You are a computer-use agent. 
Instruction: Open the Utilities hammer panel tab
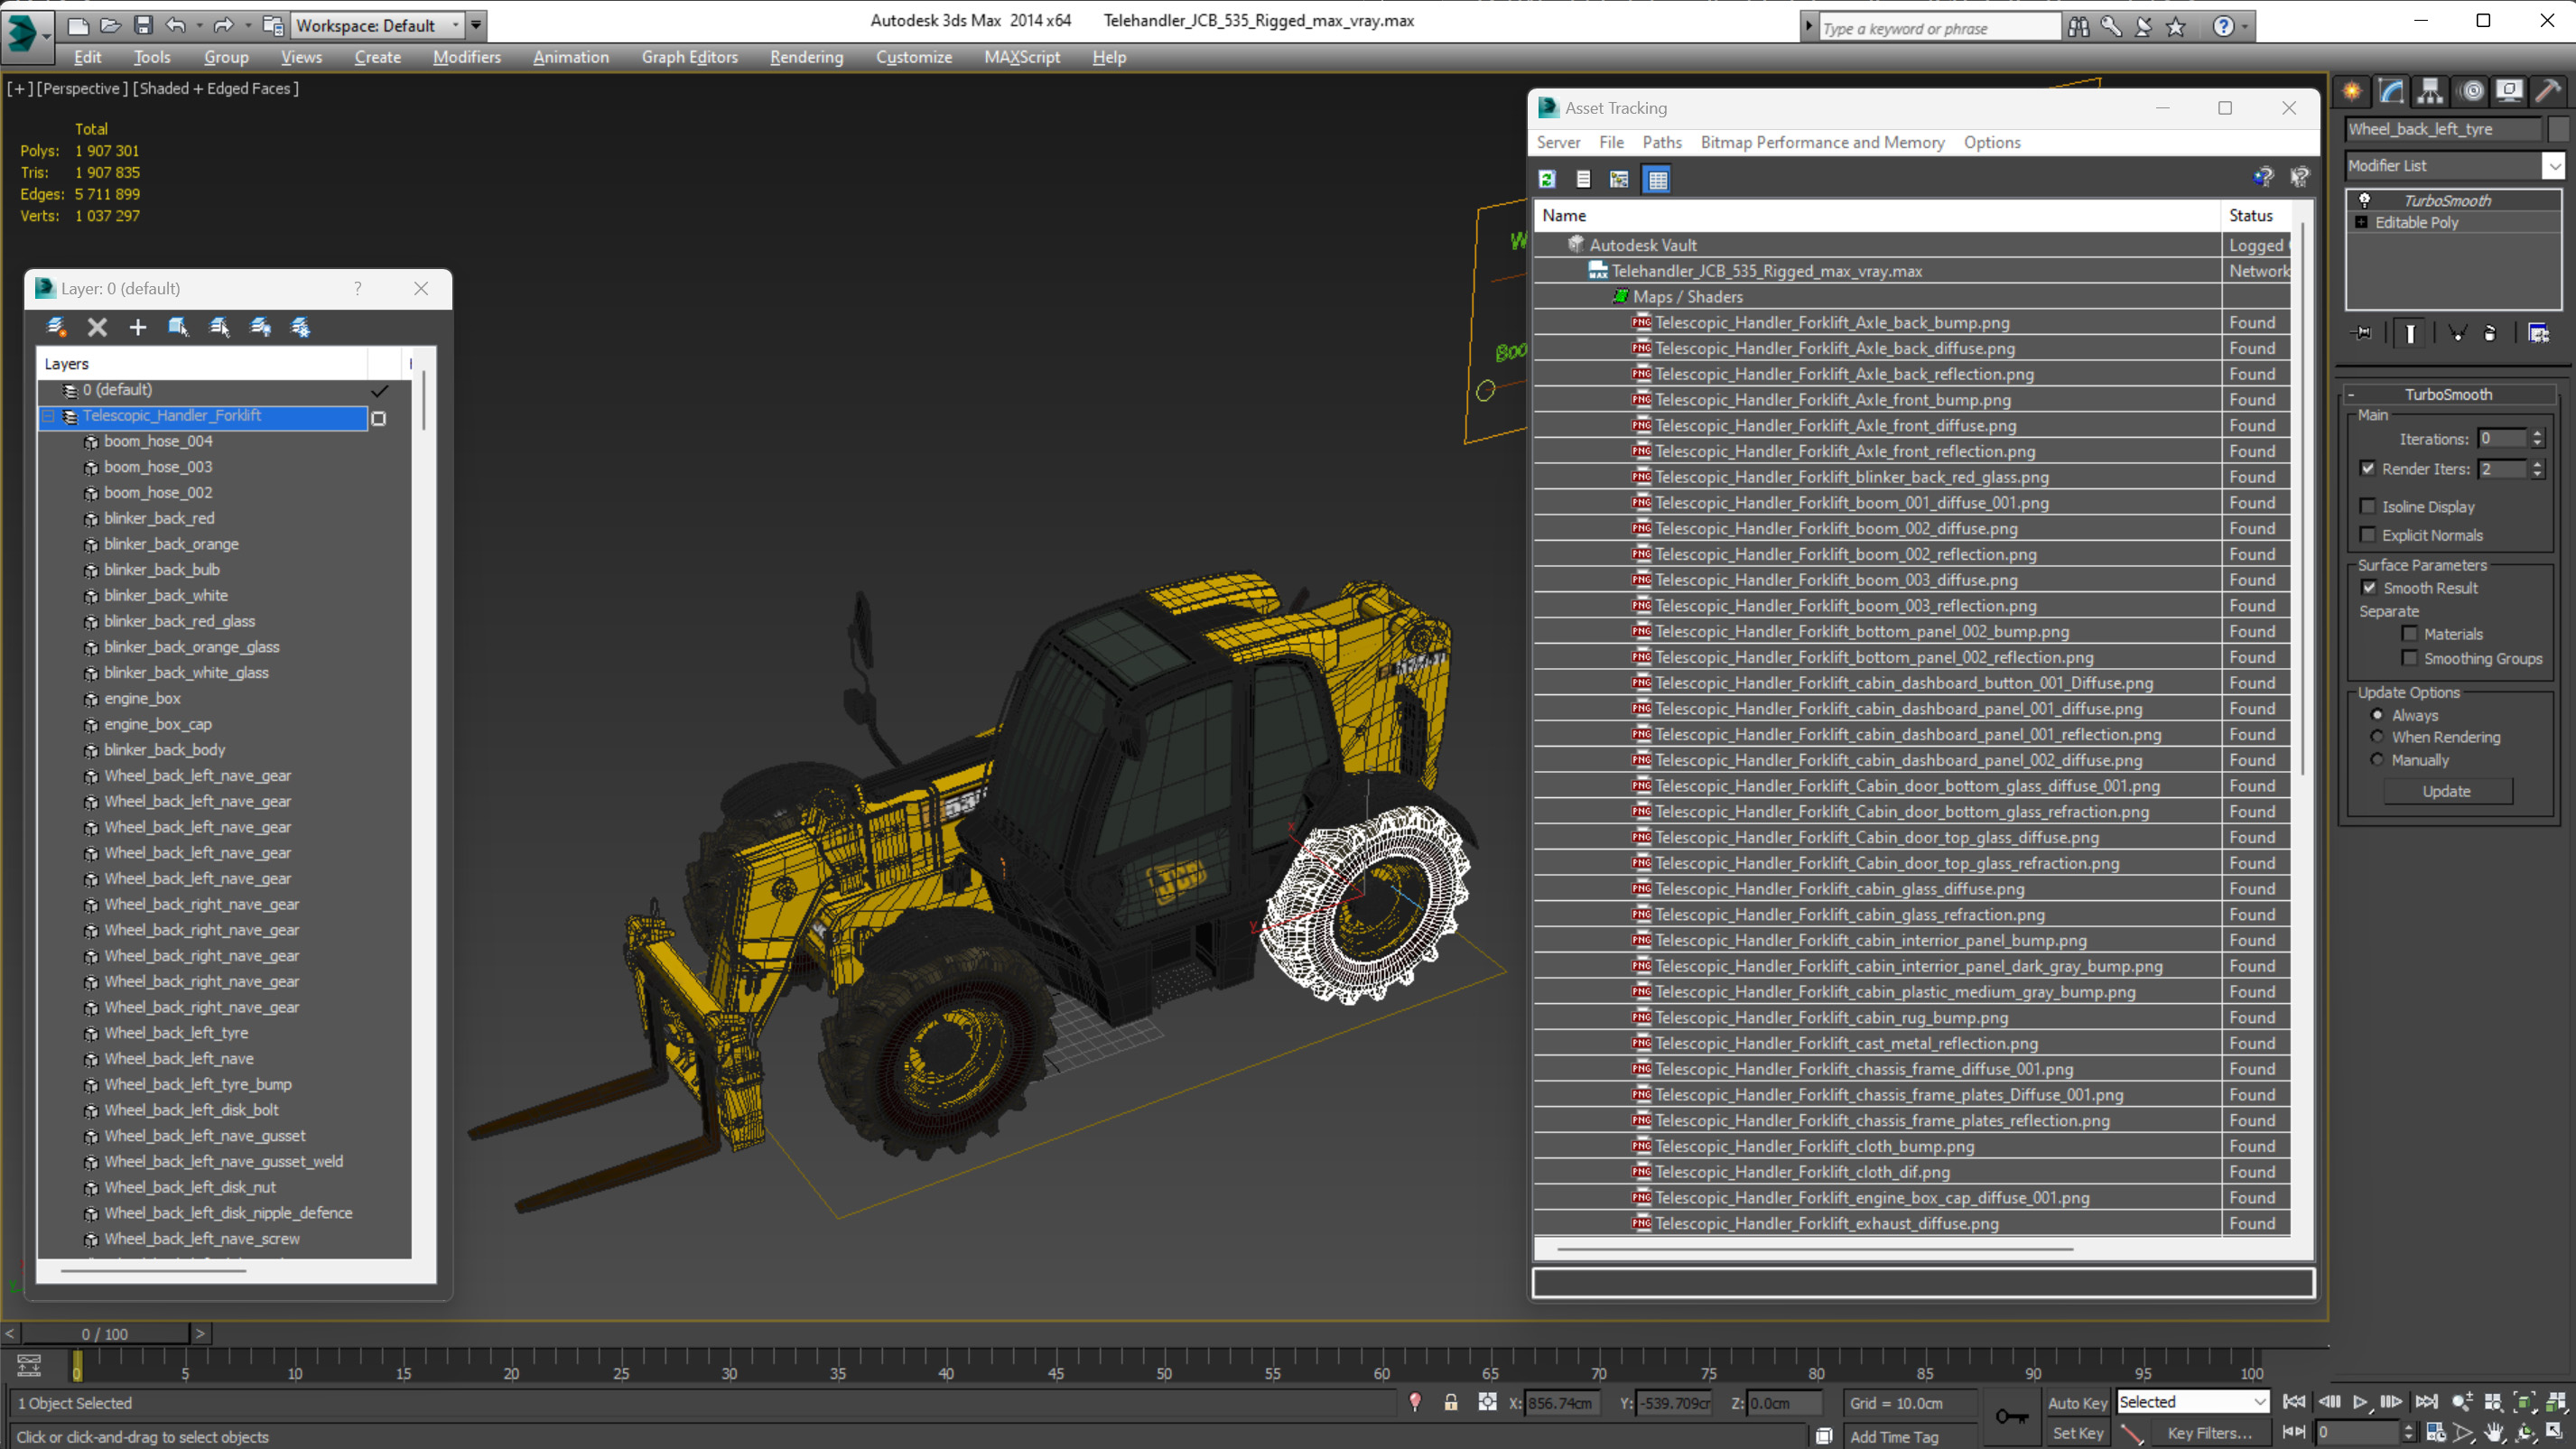coord(2548,91)
